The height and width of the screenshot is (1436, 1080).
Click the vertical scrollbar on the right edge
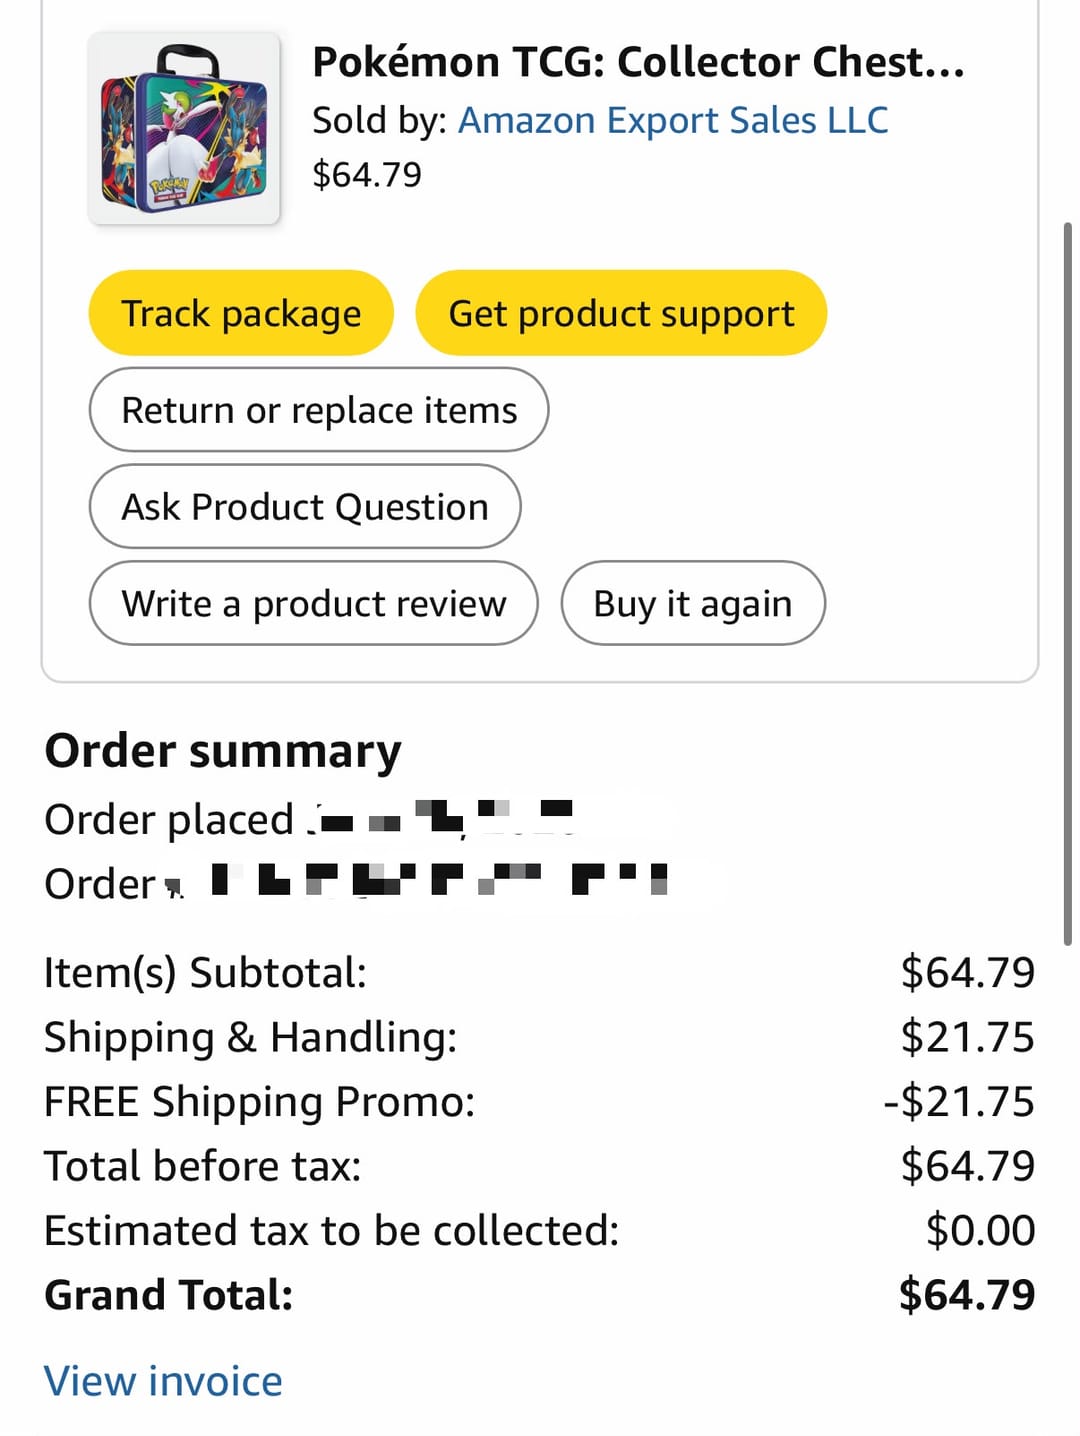click(x=1068, y=584)
